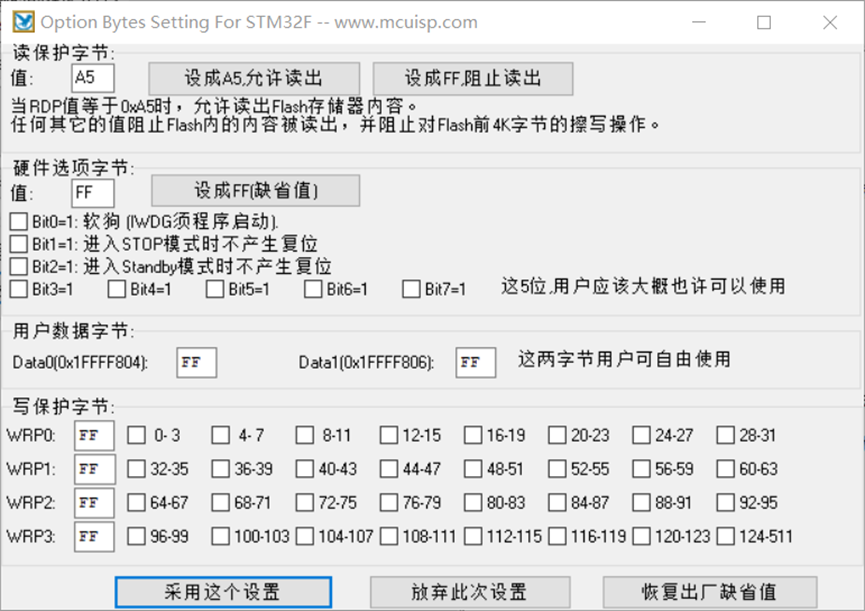Screen dimensions: 865x611
Task: Check the Bit7=1 checkbox
Action: [412, 289]
